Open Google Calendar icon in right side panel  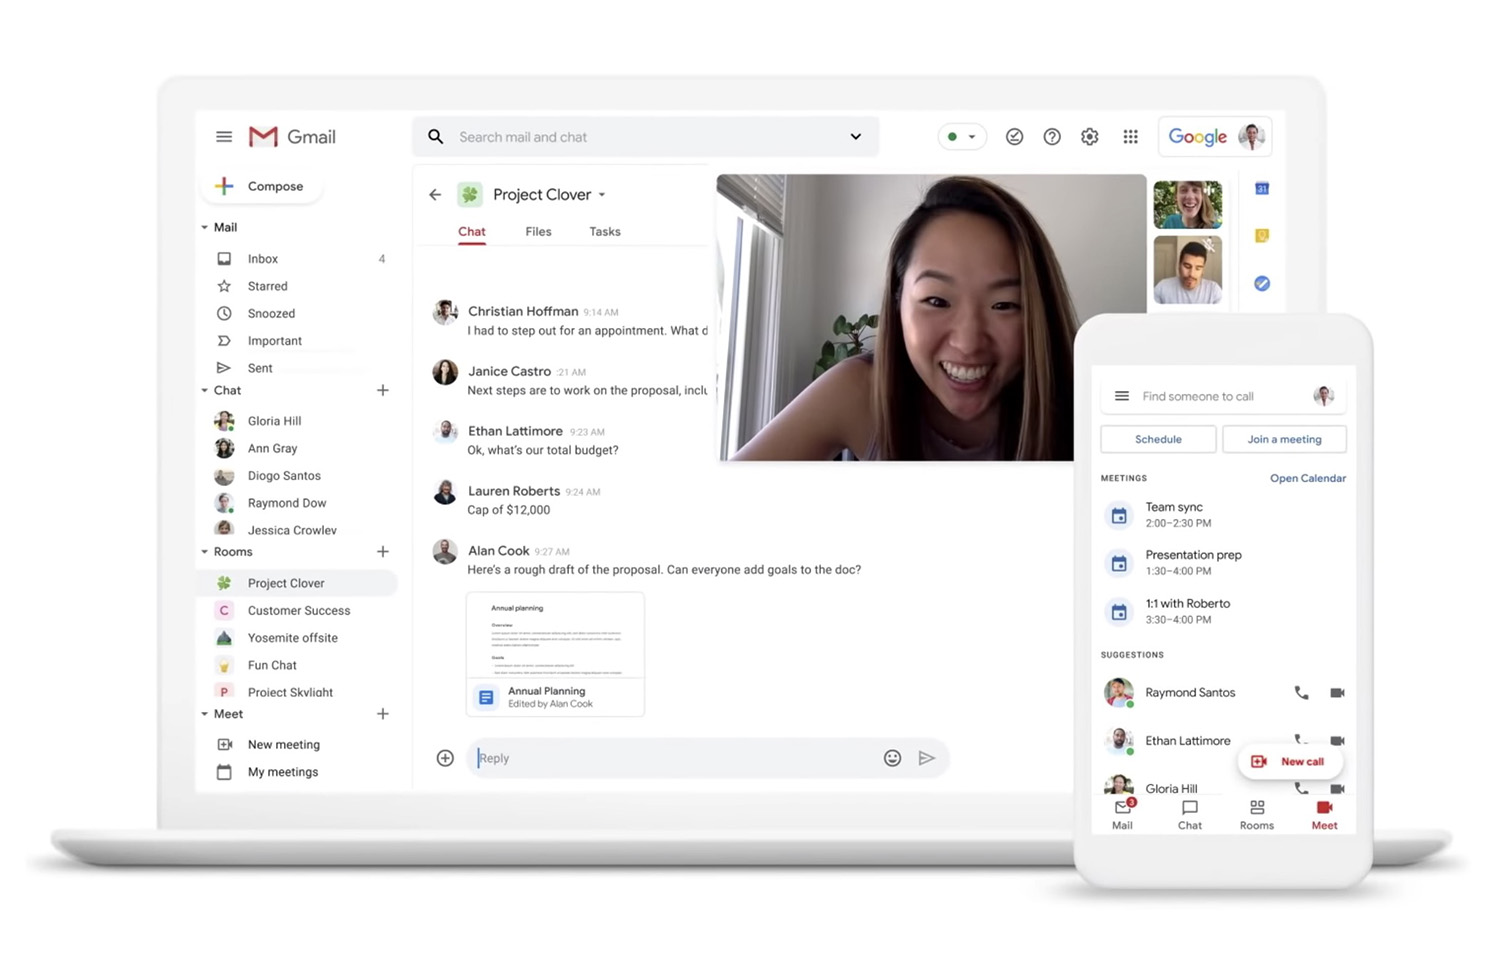1262,189
